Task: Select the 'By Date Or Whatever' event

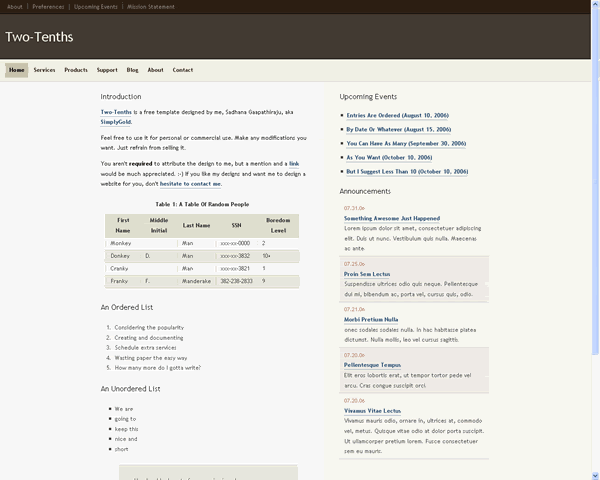Action: coord(398,129)
